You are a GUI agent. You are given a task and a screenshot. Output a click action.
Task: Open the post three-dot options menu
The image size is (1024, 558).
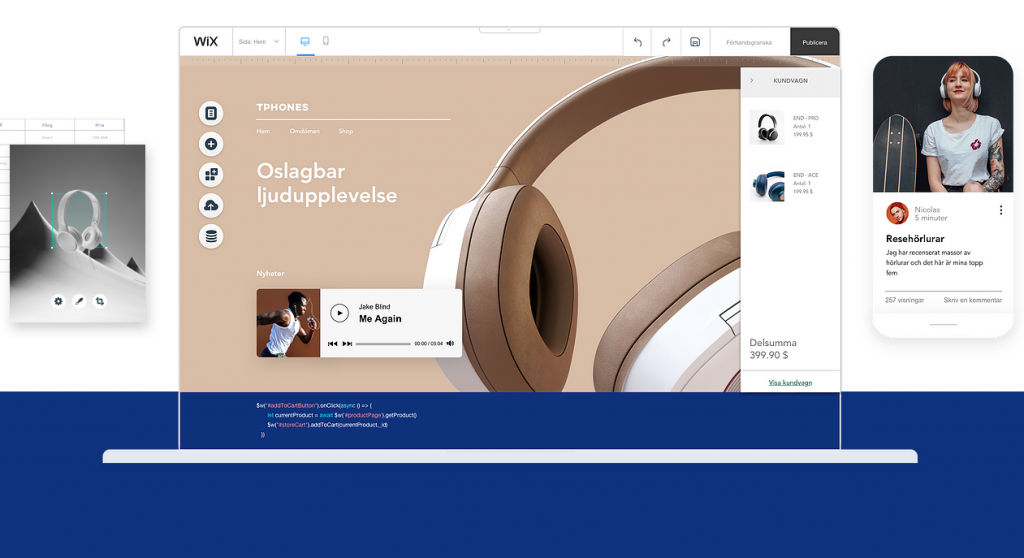(x=1000, y=210)
